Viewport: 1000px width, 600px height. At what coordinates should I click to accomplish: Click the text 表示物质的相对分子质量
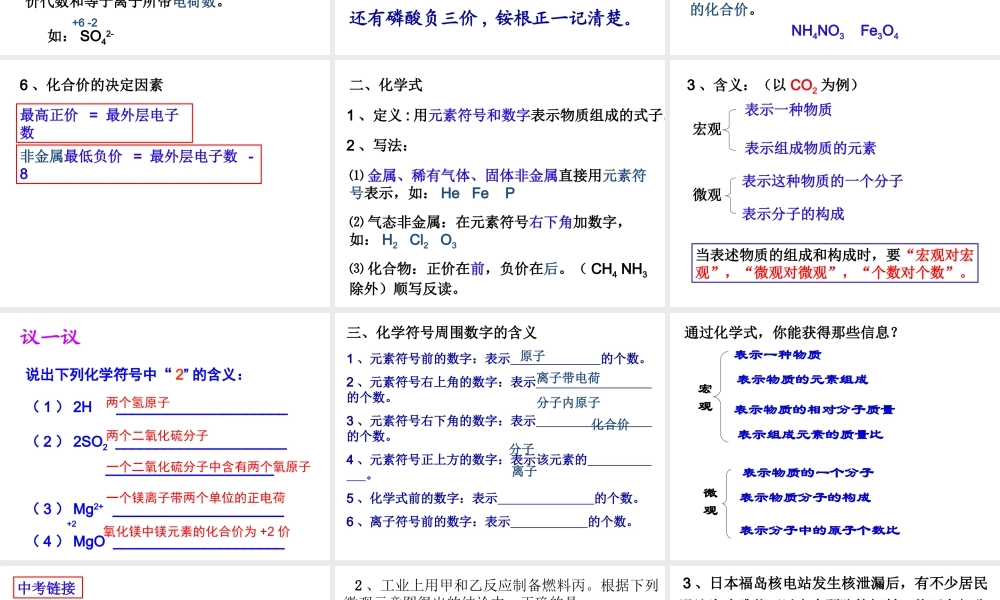coord(814,409)
